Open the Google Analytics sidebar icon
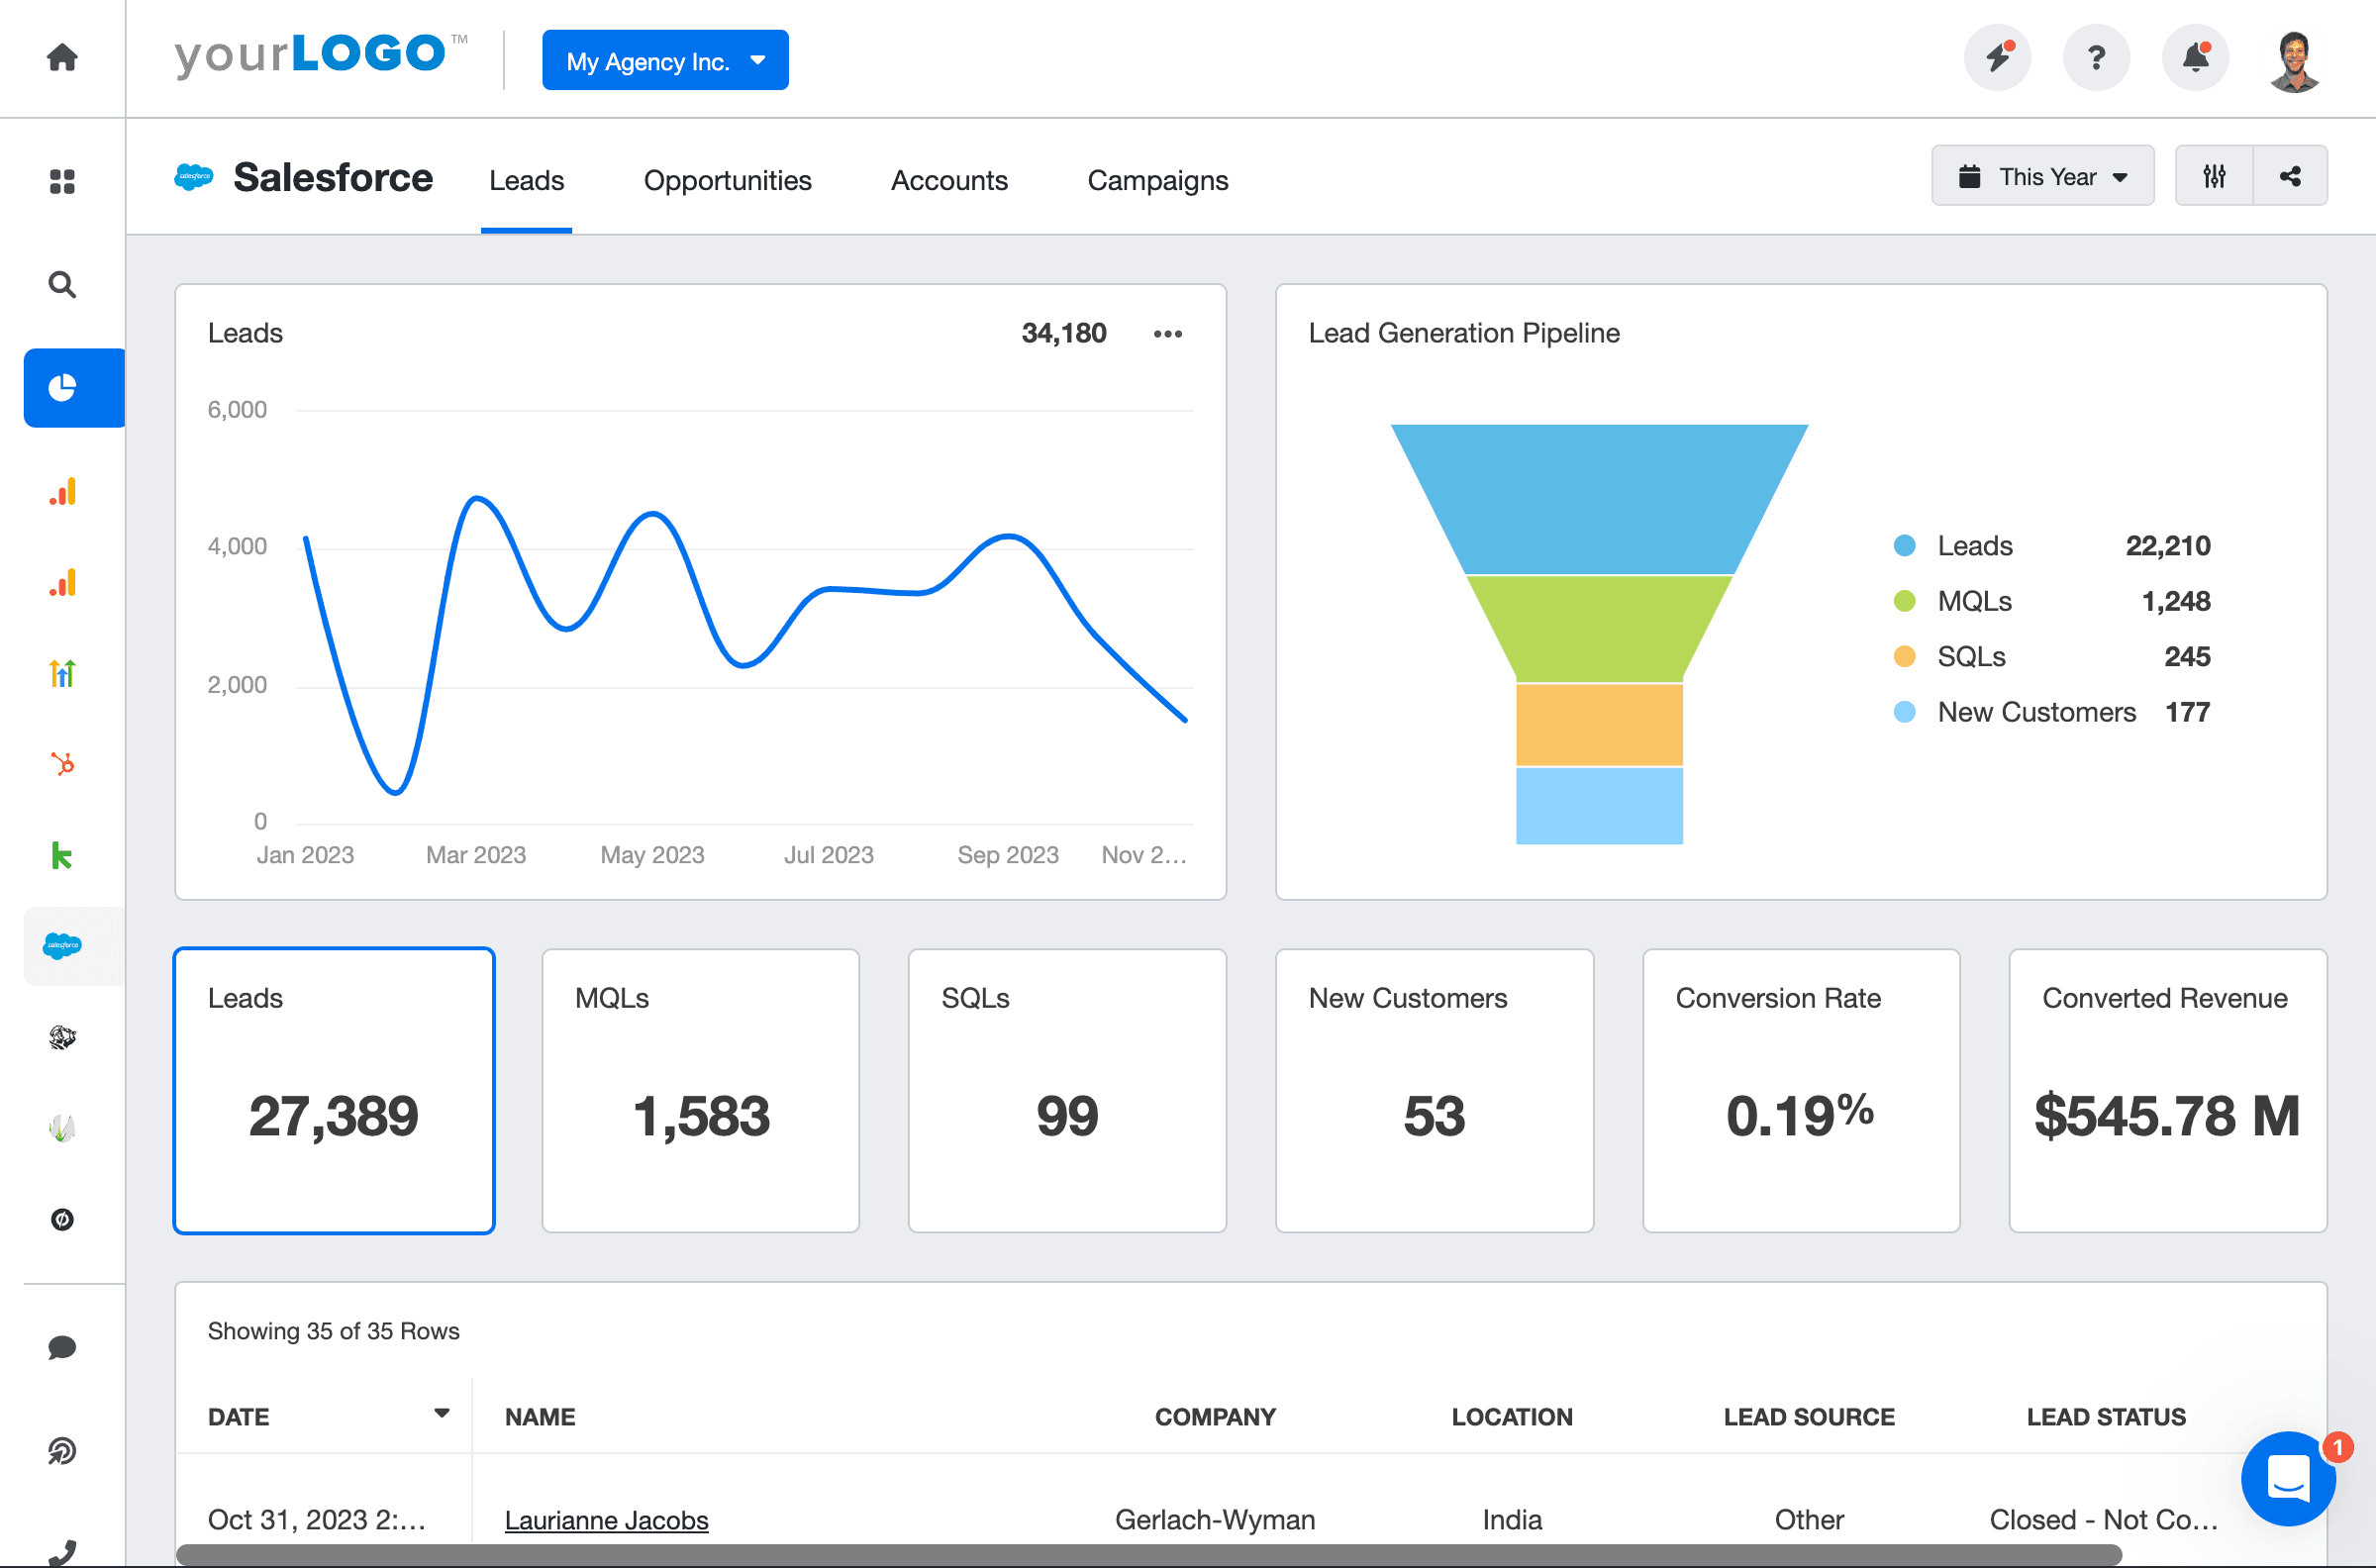This screenshot has width=2376, height=1568. click(x=62, y=491)
